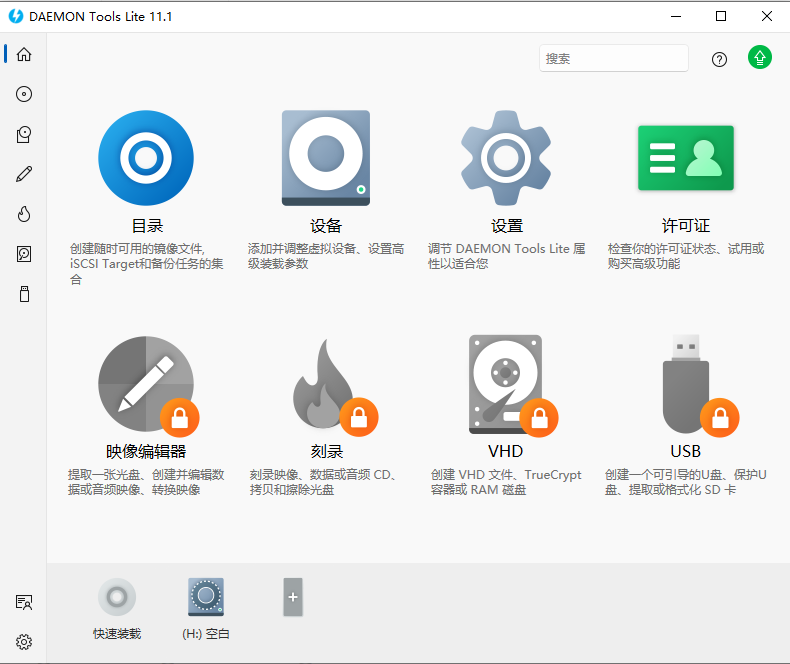Image resolution: width=790 pixels, height=664 pixels.
Task: Click the 刻录 title text
Action: pos(326,451)
